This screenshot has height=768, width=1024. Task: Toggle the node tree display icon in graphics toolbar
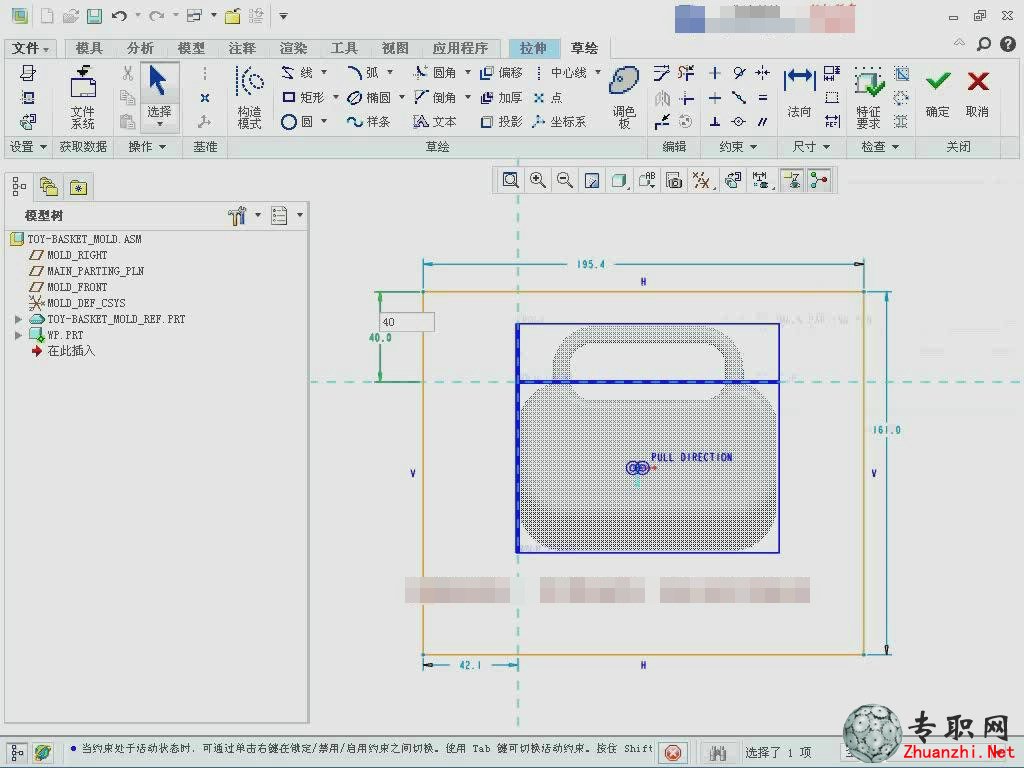(x=819, y=180)
